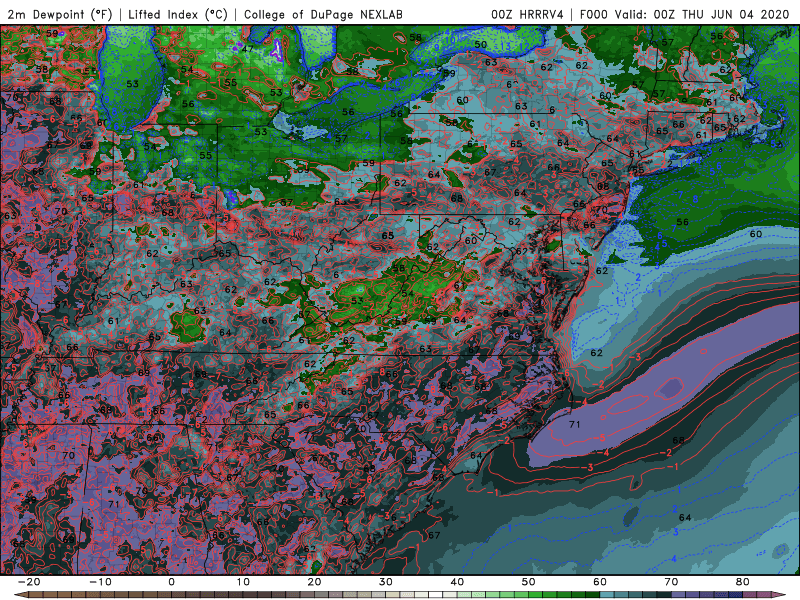Click the 0 tick label on color bar

(171, 582)
